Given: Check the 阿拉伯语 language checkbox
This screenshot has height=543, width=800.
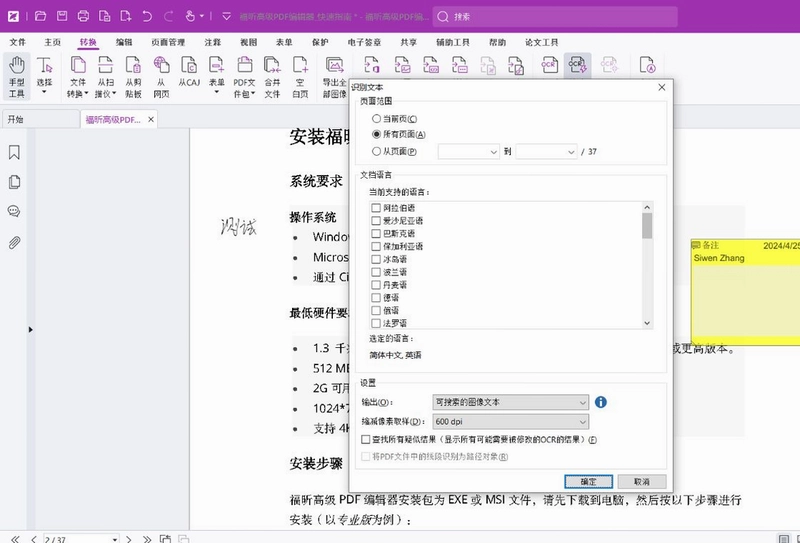Looking at the screenshot, I should pyautogui.click(x=376, y=208).
